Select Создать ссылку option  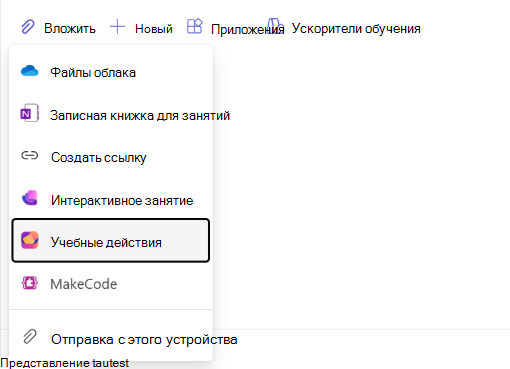point(111,157)
